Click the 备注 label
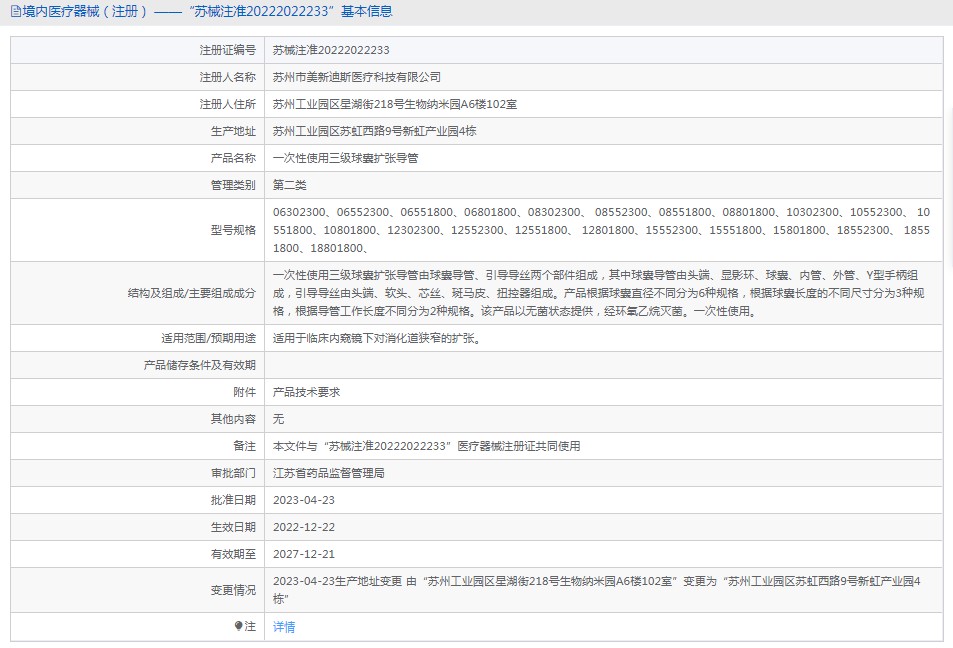Screen dimensions: 953x648 pyautogui.click(x=244, y=446)
